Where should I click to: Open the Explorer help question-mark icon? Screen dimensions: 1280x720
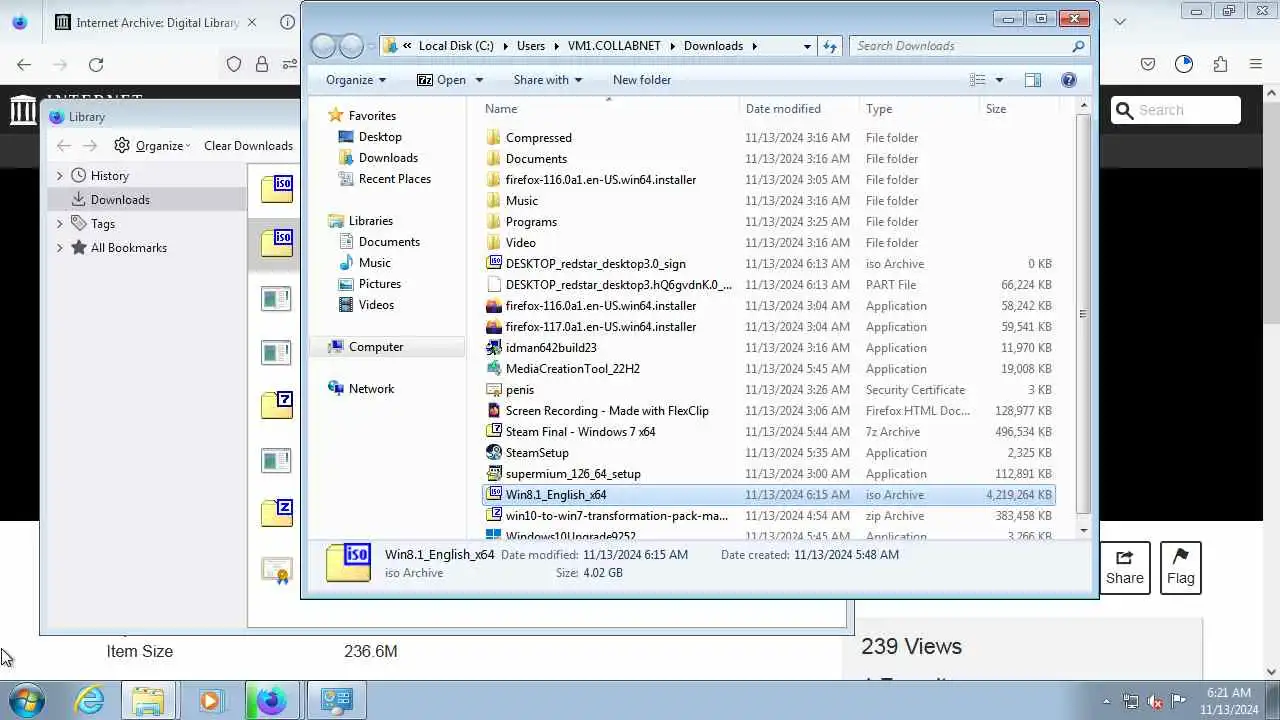[x=1068, y=80]
